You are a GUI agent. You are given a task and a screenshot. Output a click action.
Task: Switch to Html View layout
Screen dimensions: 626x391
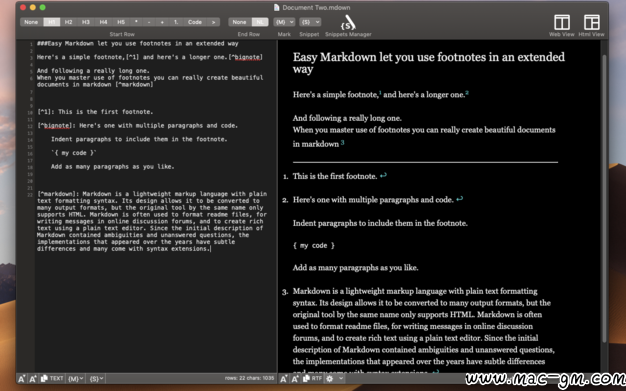591,22
